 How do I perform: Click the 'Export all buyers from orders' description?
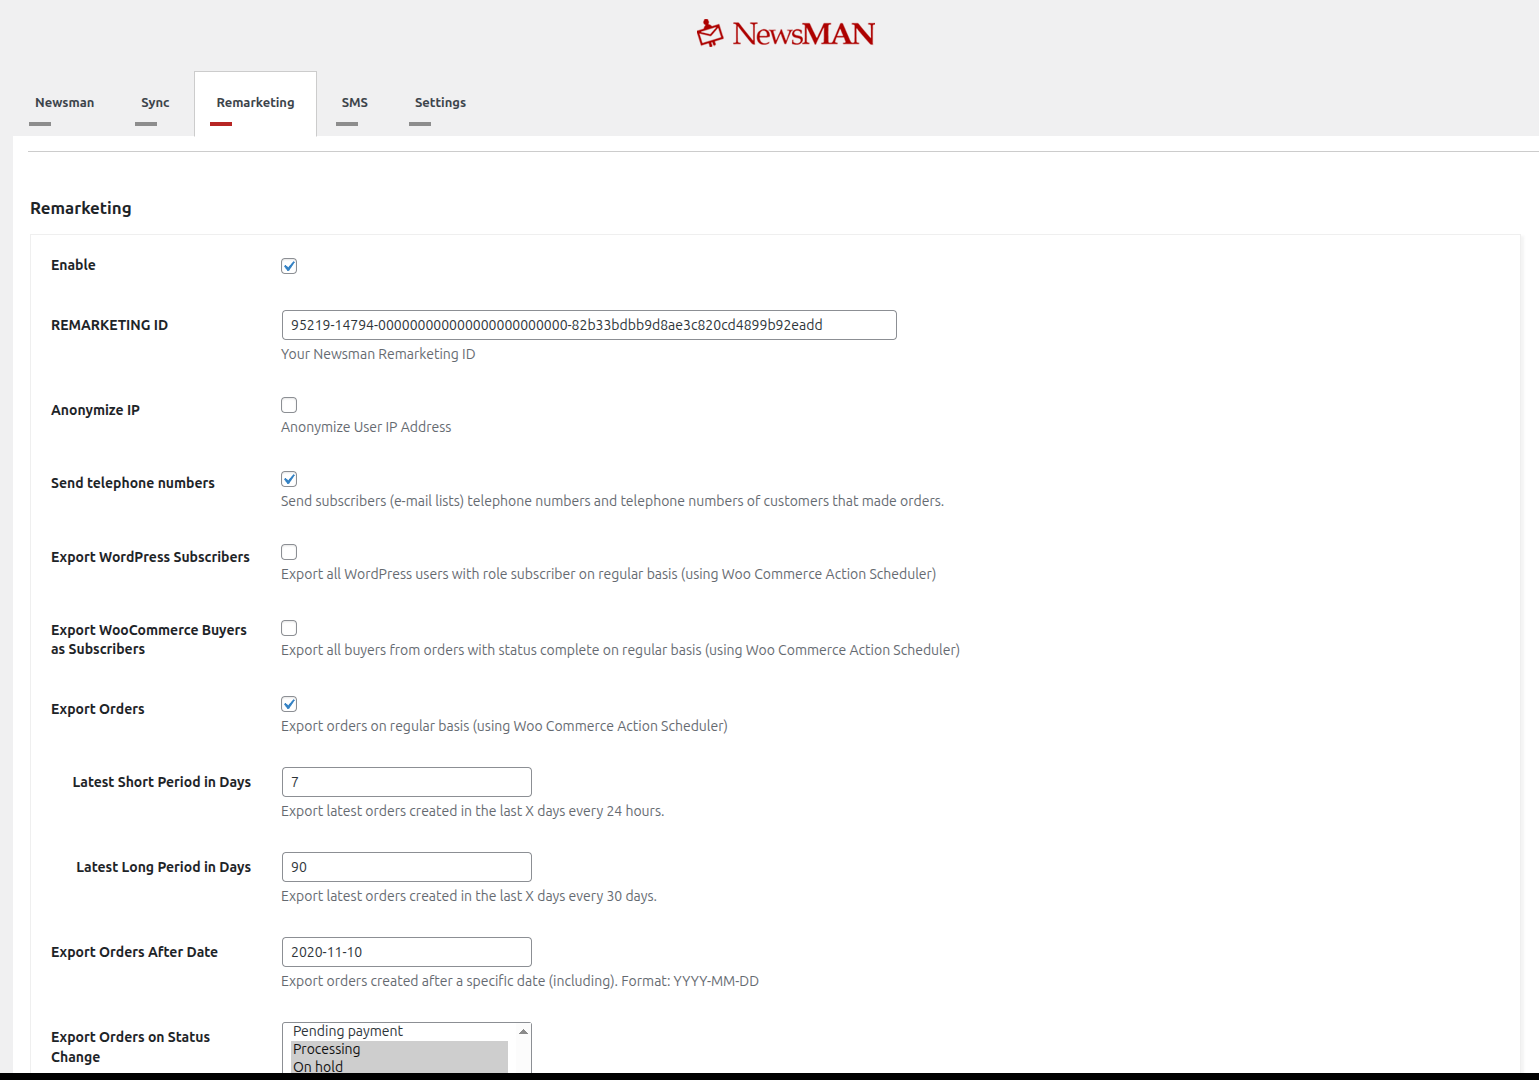tap(620, 650)
